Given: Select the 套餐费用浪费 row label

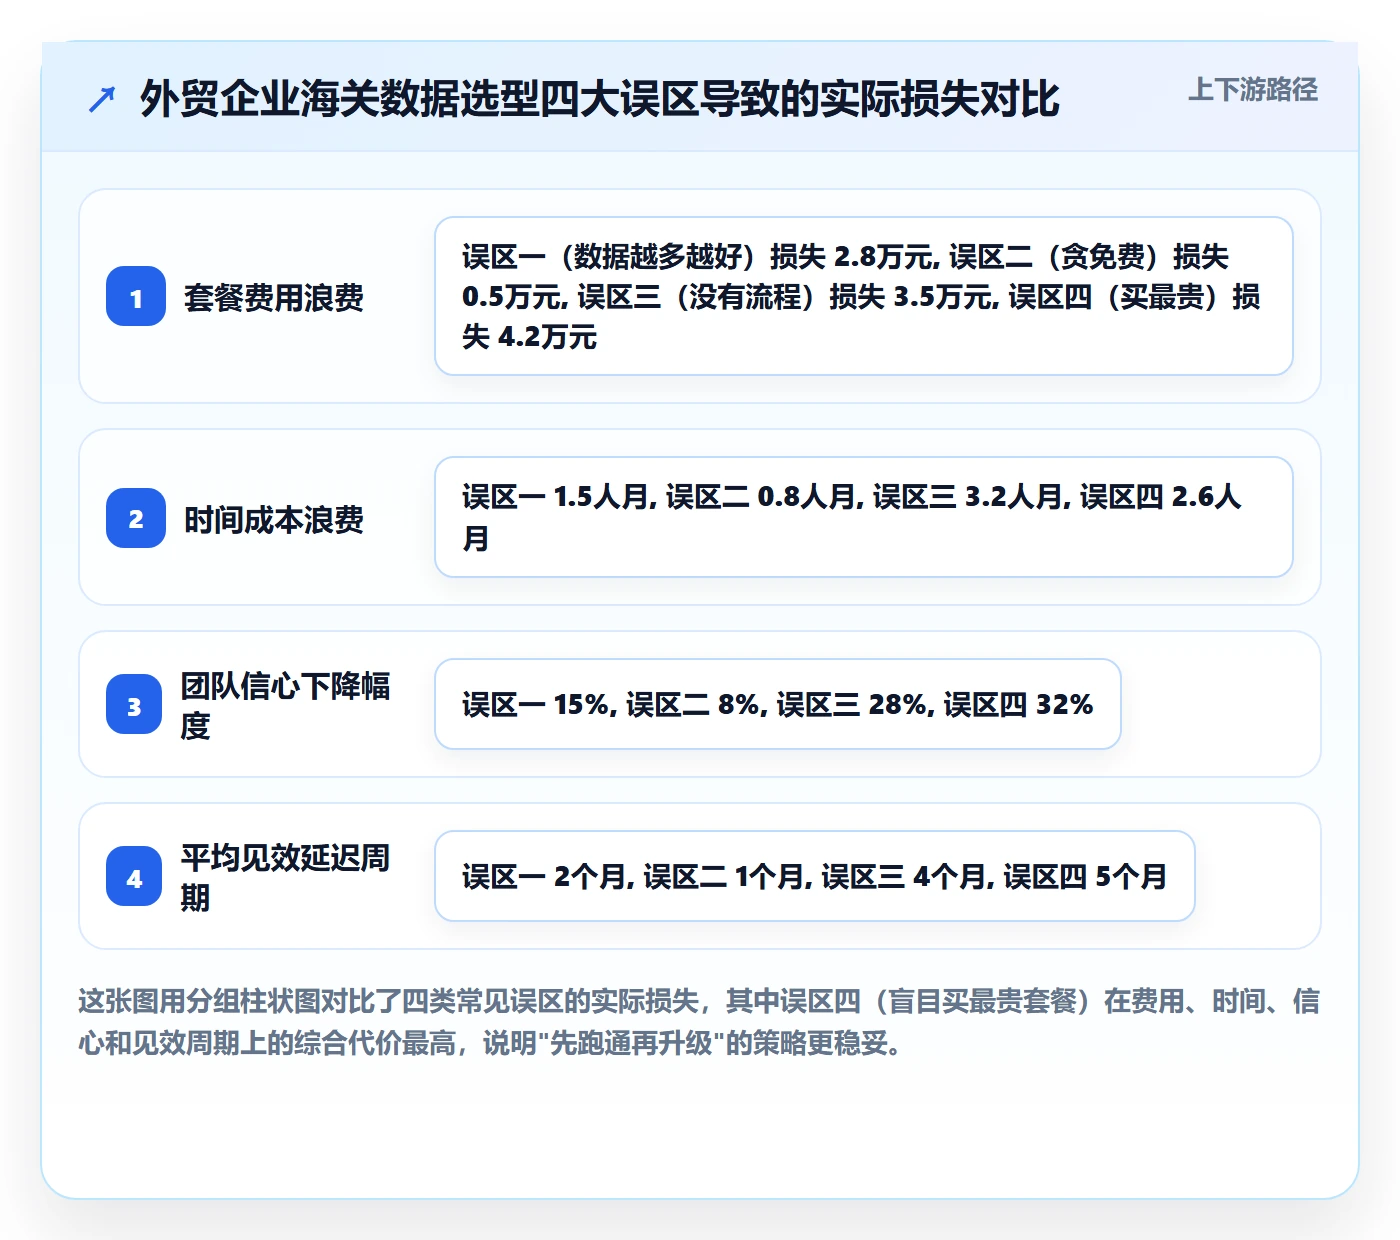Looking at the screenshot, I should click(x=274, y=297).
